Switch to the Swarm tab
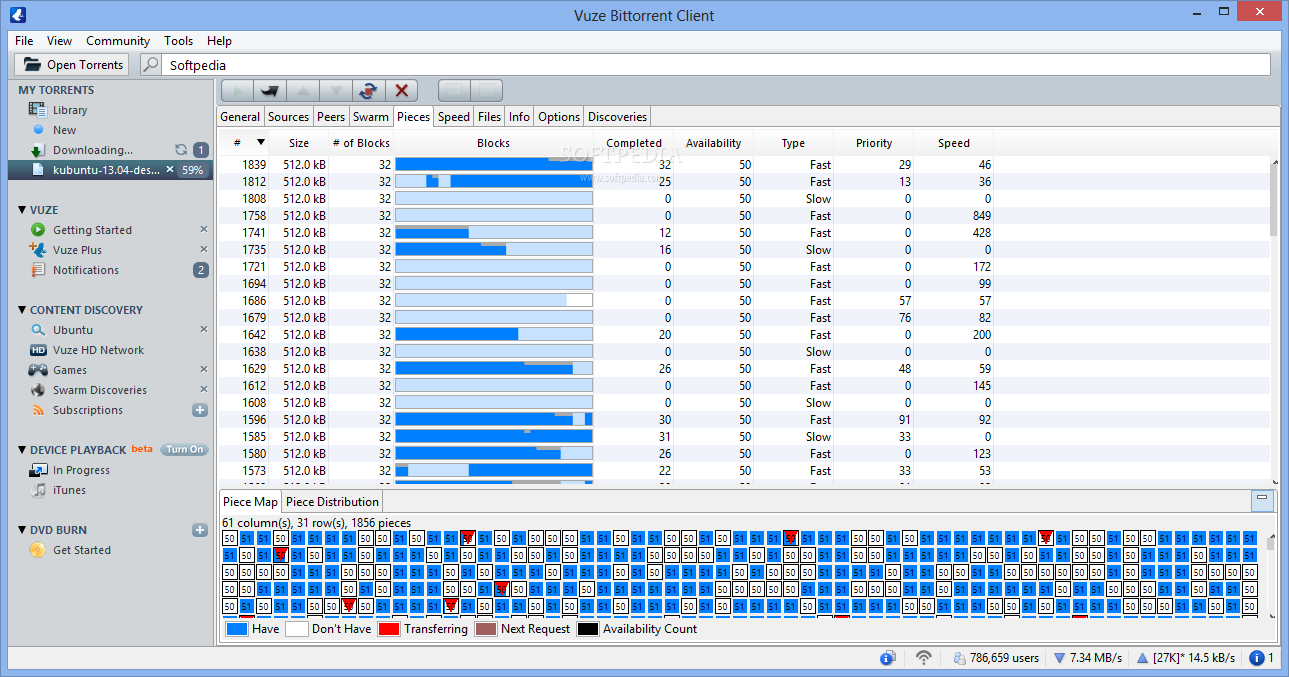The width and height of the screenshot is (1289, 677). pyautogui.click(x=370, y=116)
